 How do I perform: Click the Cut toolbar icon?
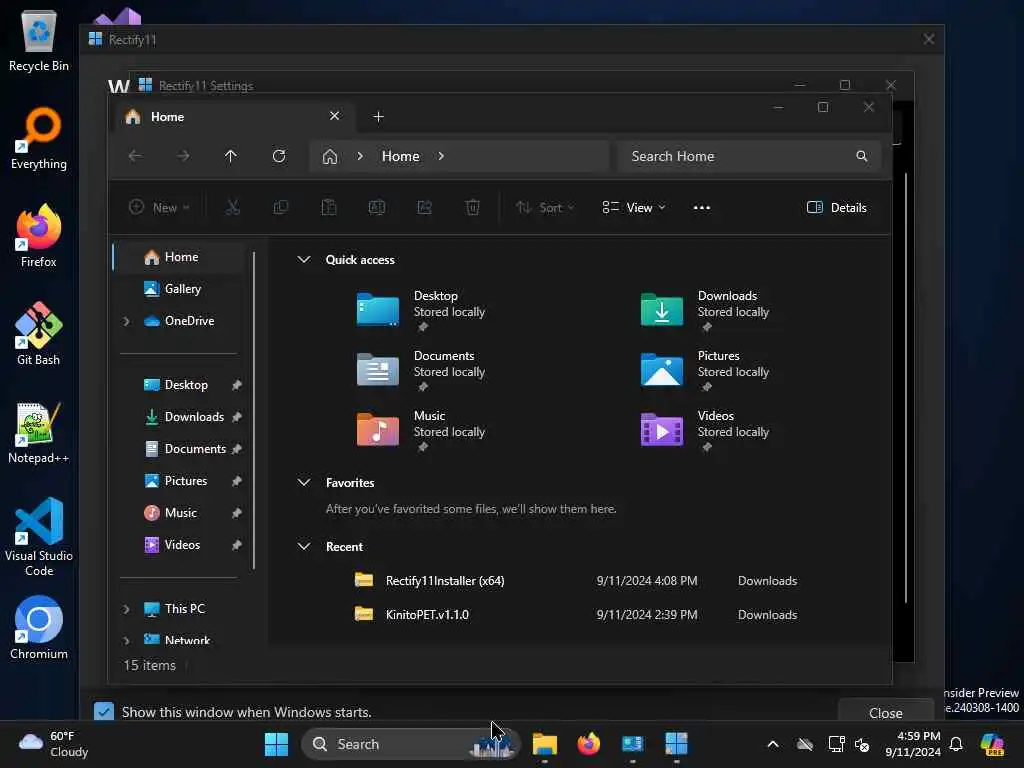pos(232,208)
